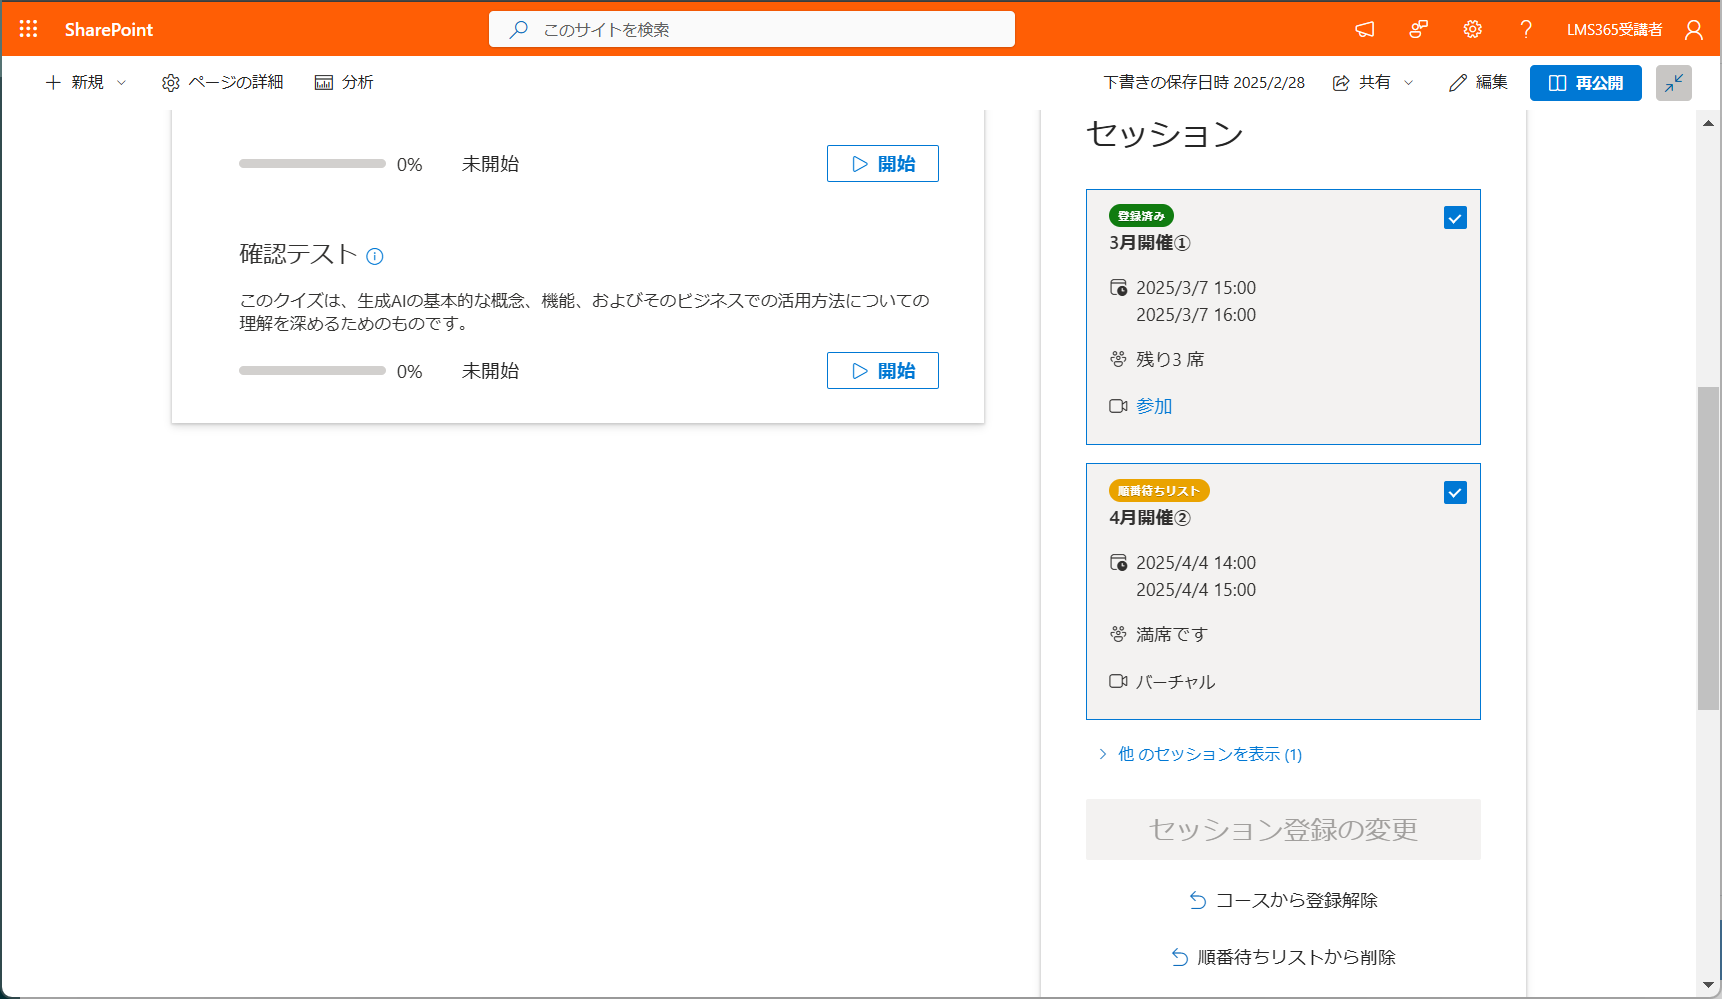This screenshot has width=1722, height=999.
Task: Click the SharePoint logo text
Action: tap(109, 30)
